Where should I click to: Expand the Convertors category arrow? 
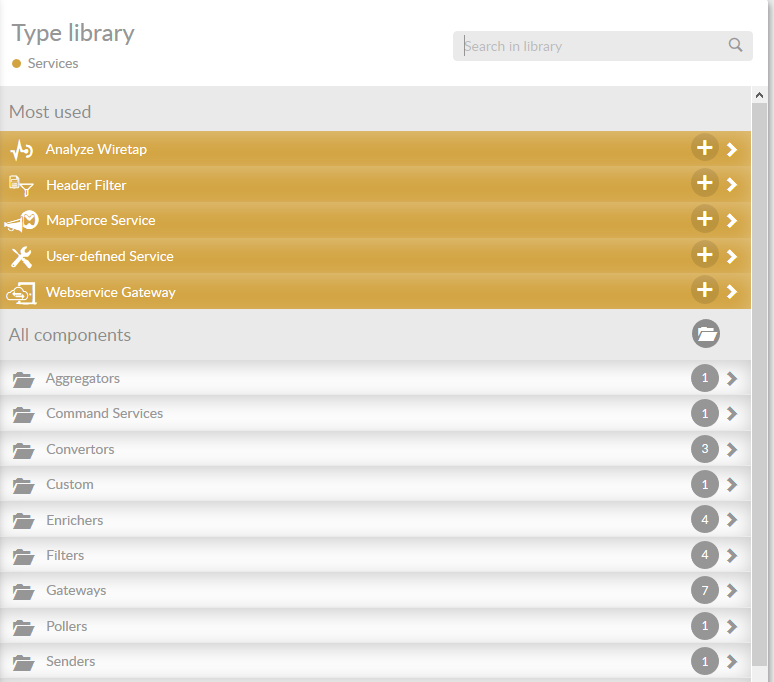(x=732, y=450)
